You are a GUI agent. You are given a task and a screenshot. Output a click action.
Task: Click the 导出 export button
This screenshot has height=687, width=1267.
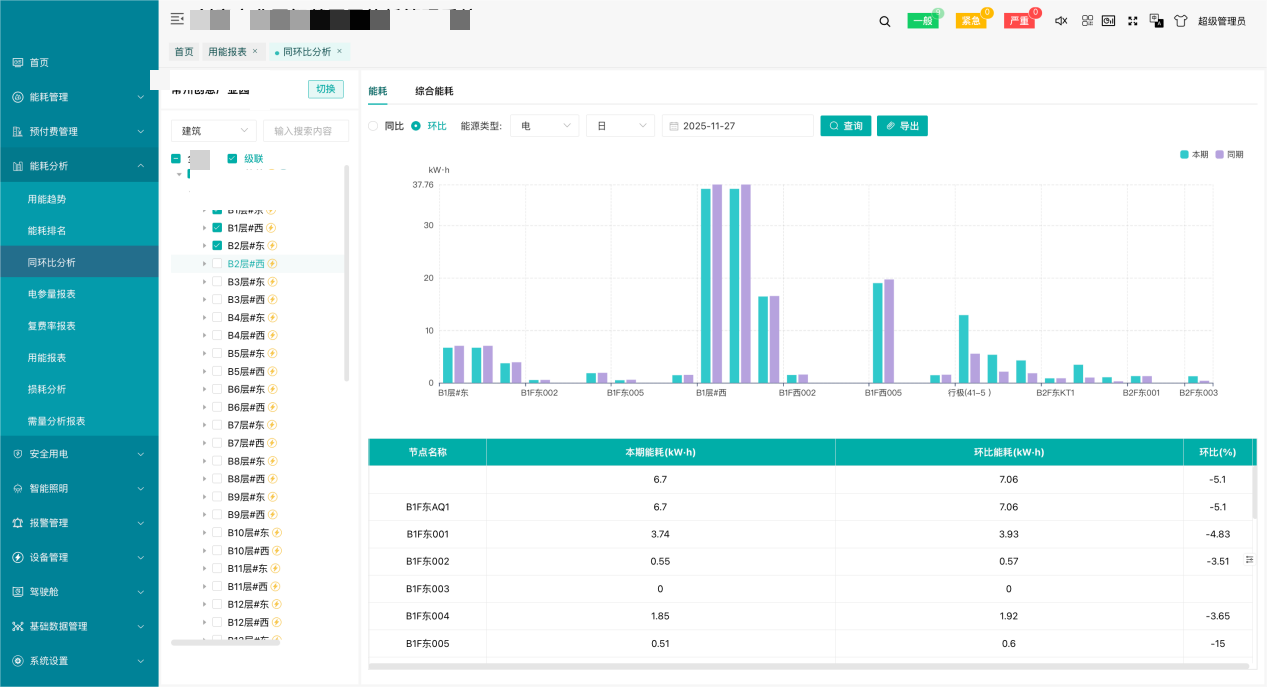pos(901,125)
